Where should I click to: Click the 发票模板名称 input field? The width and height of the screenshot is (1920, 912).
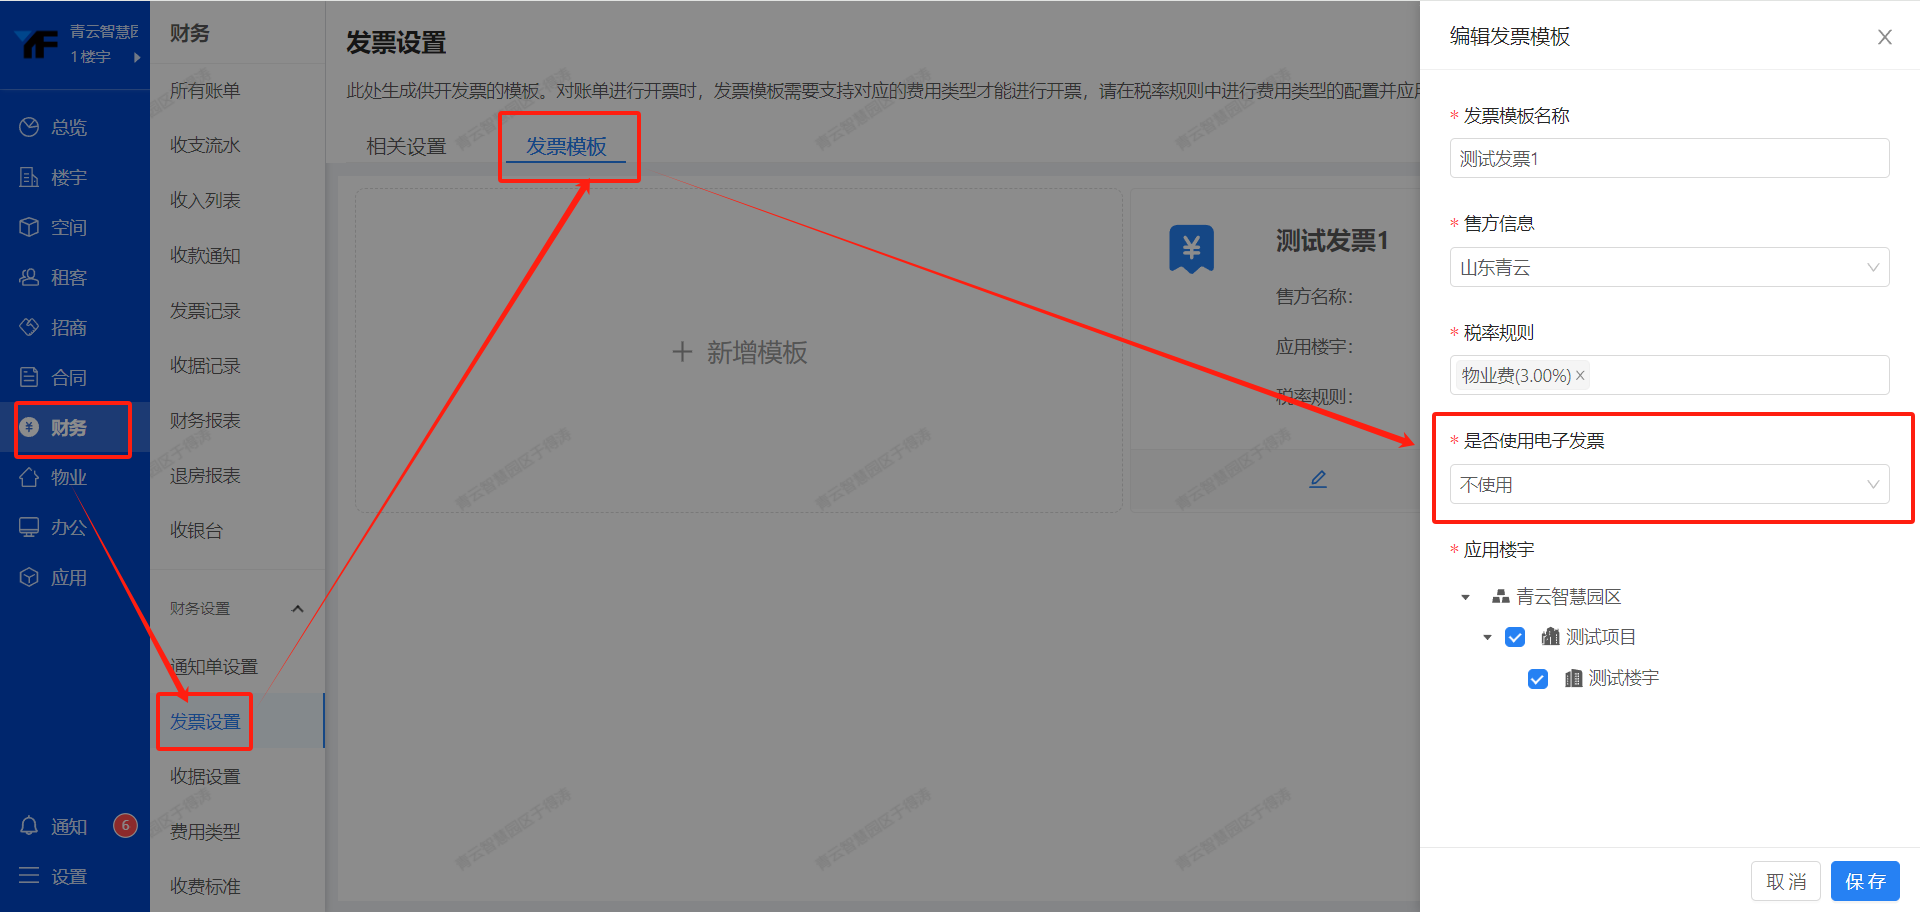1668,159
